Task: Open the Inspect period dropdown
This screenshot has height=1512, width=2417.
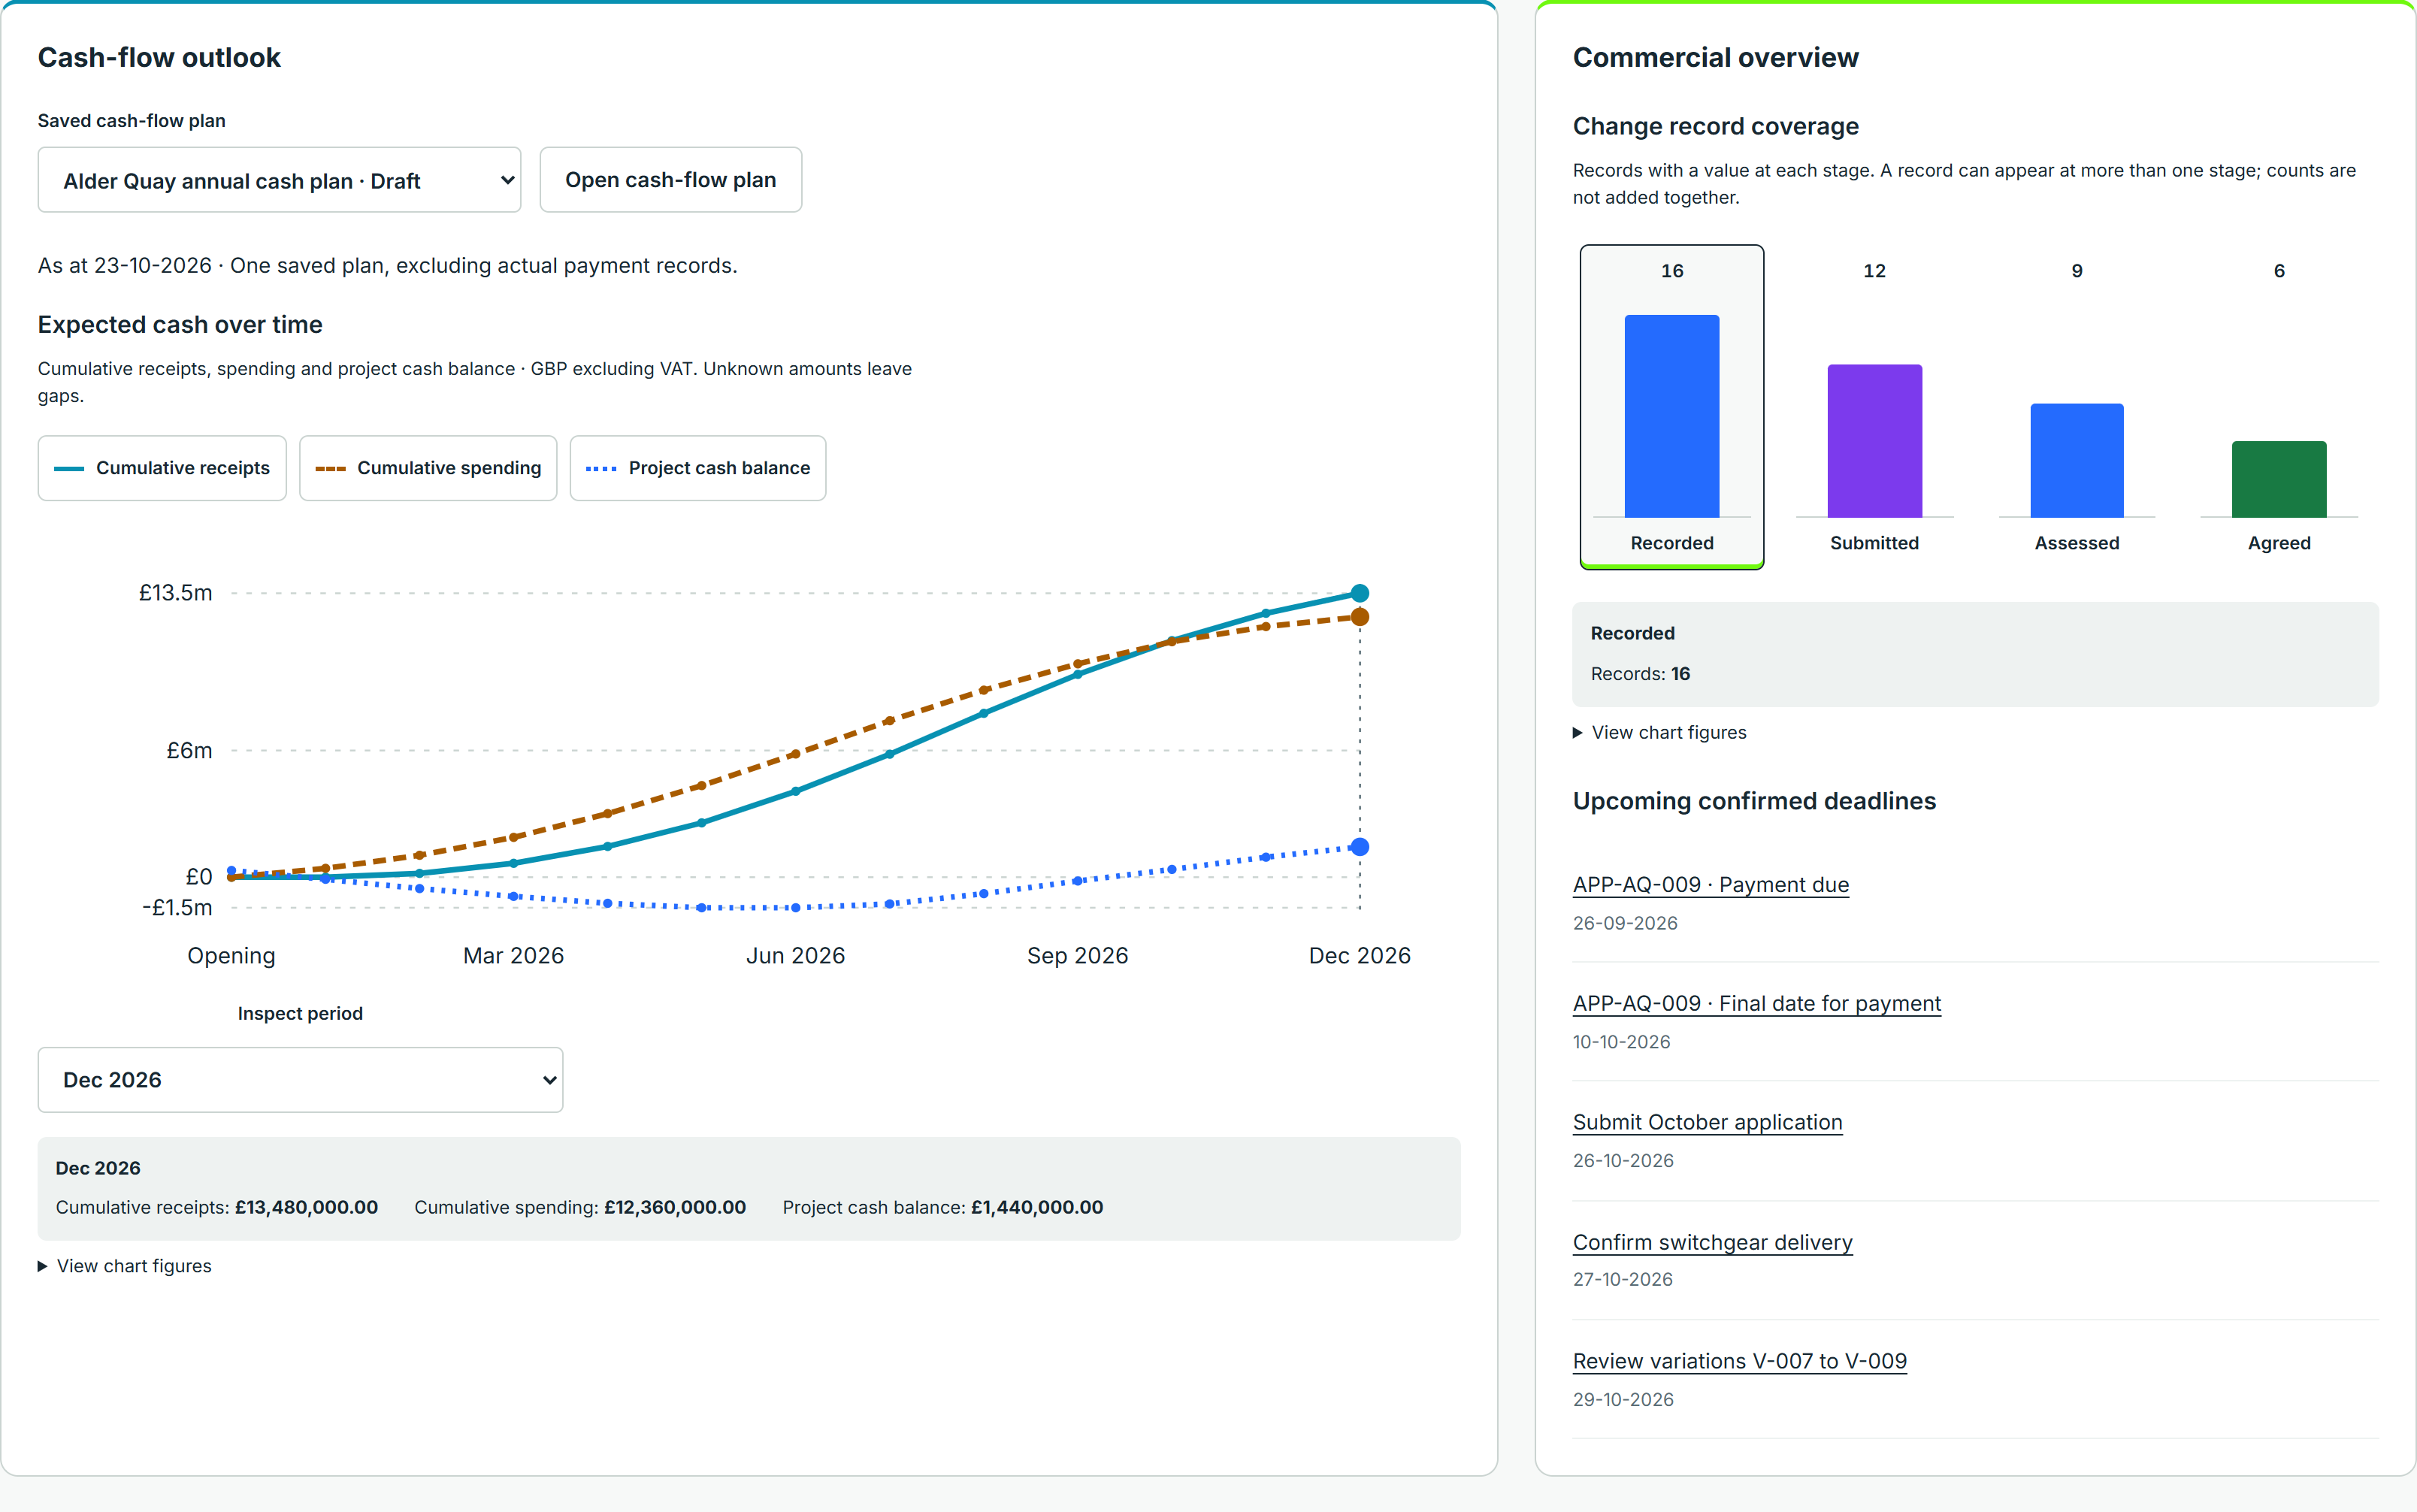Action: click(x=300, y=1080)
